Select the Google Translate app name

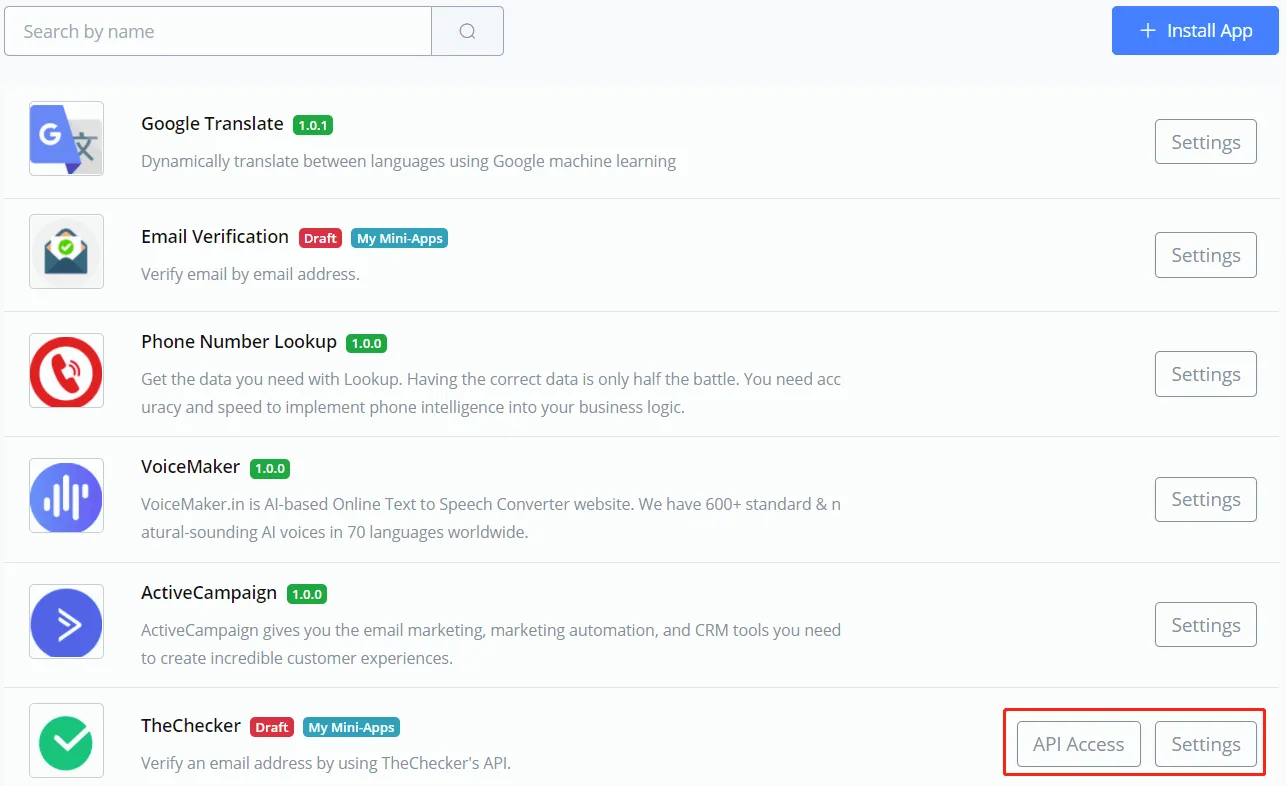(x=212, y=124)
